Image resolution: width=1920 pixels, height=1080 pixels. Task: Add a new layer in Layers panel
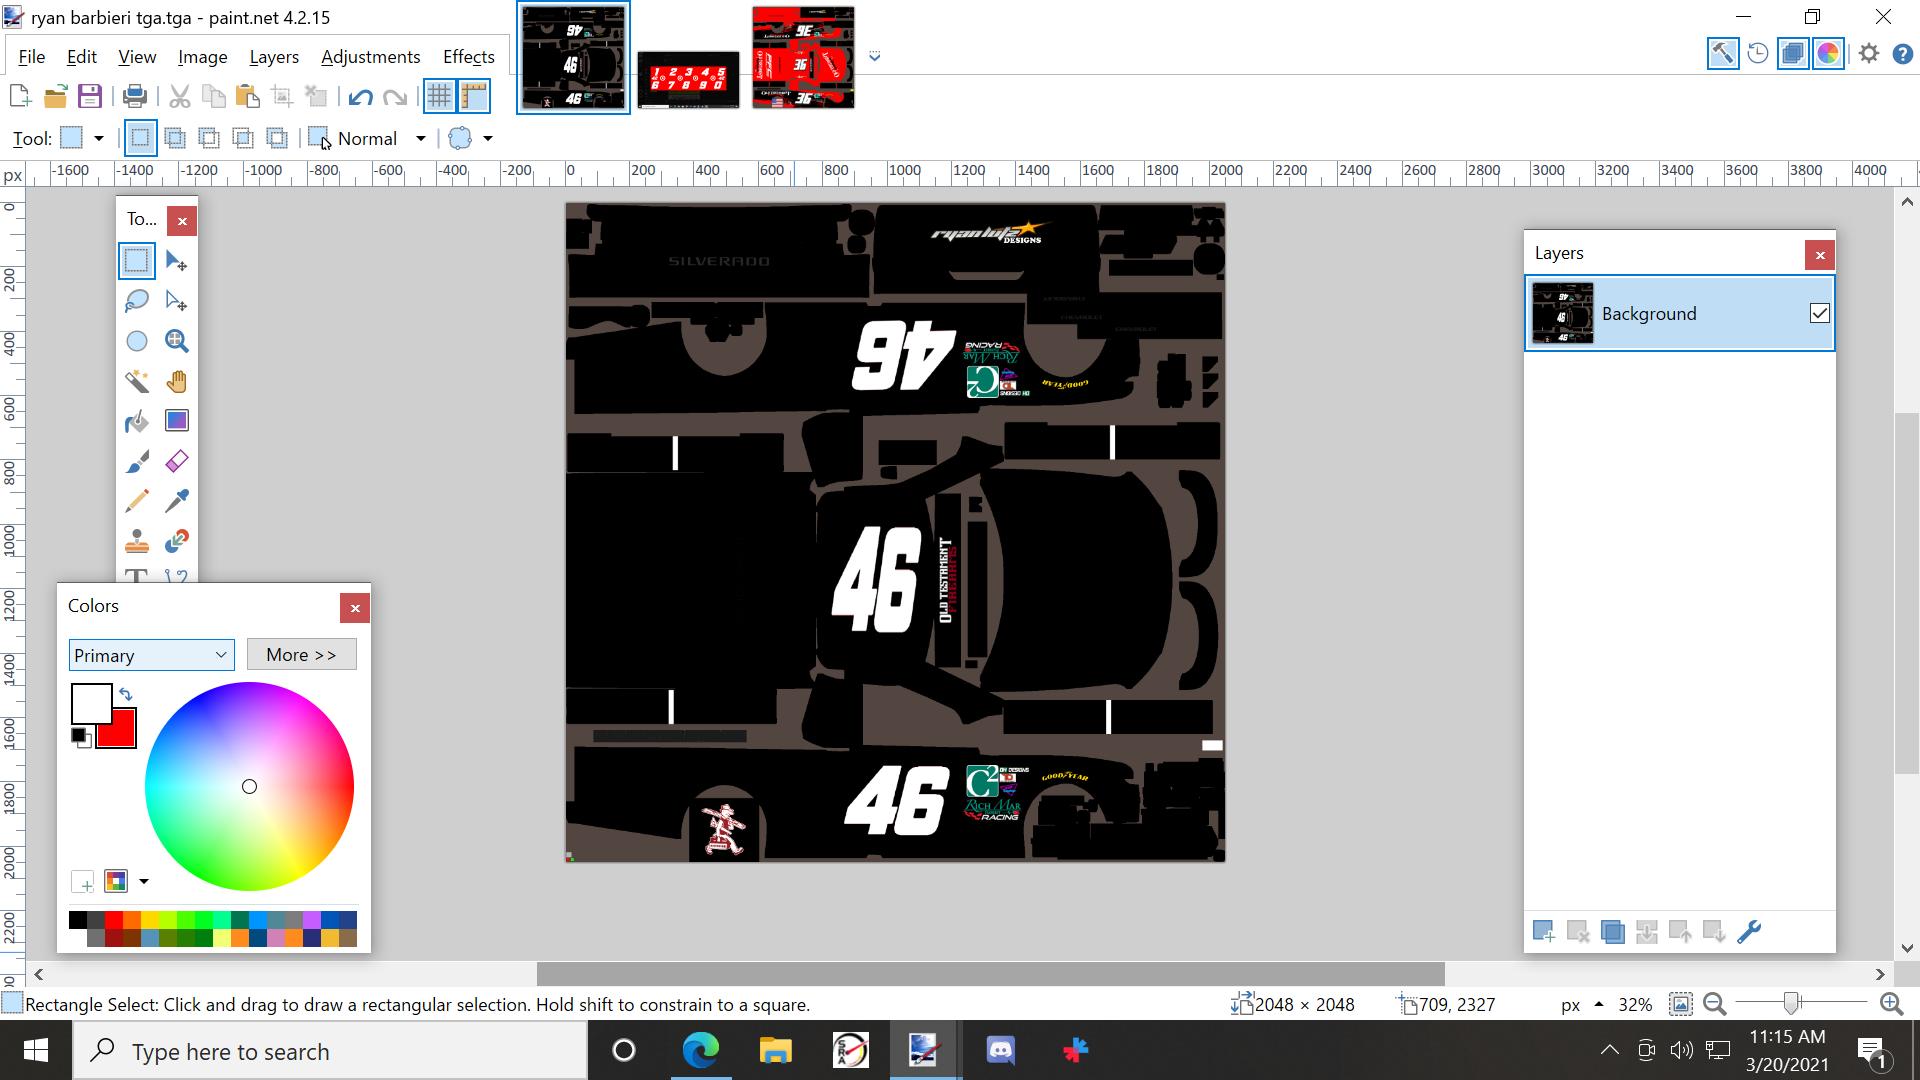[x=1544, y=931]
